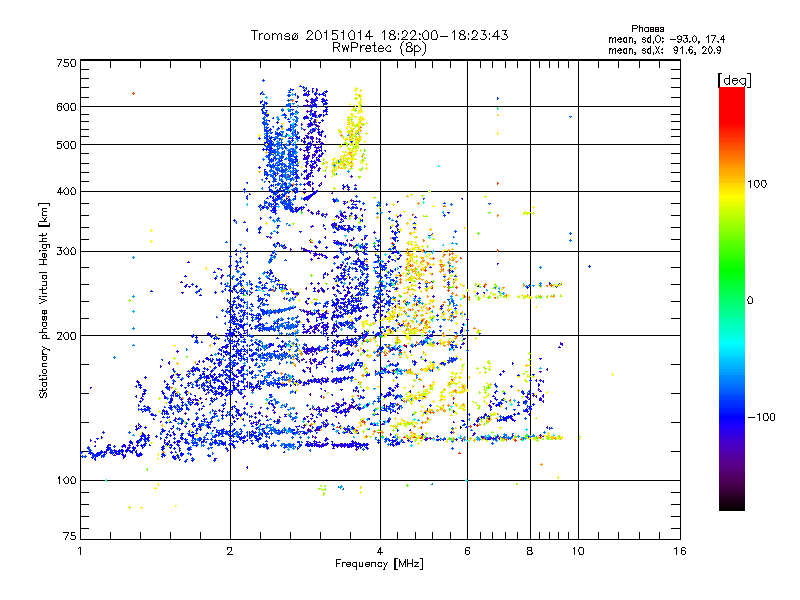Click the colorbar tick label '0'
This screenshot has width=800, height=600.
click(x=750, y=301)
